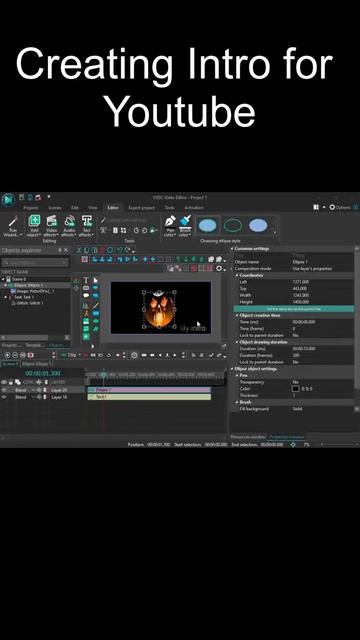Select the Ellipse 1 clip on timeline

point(149,390)
